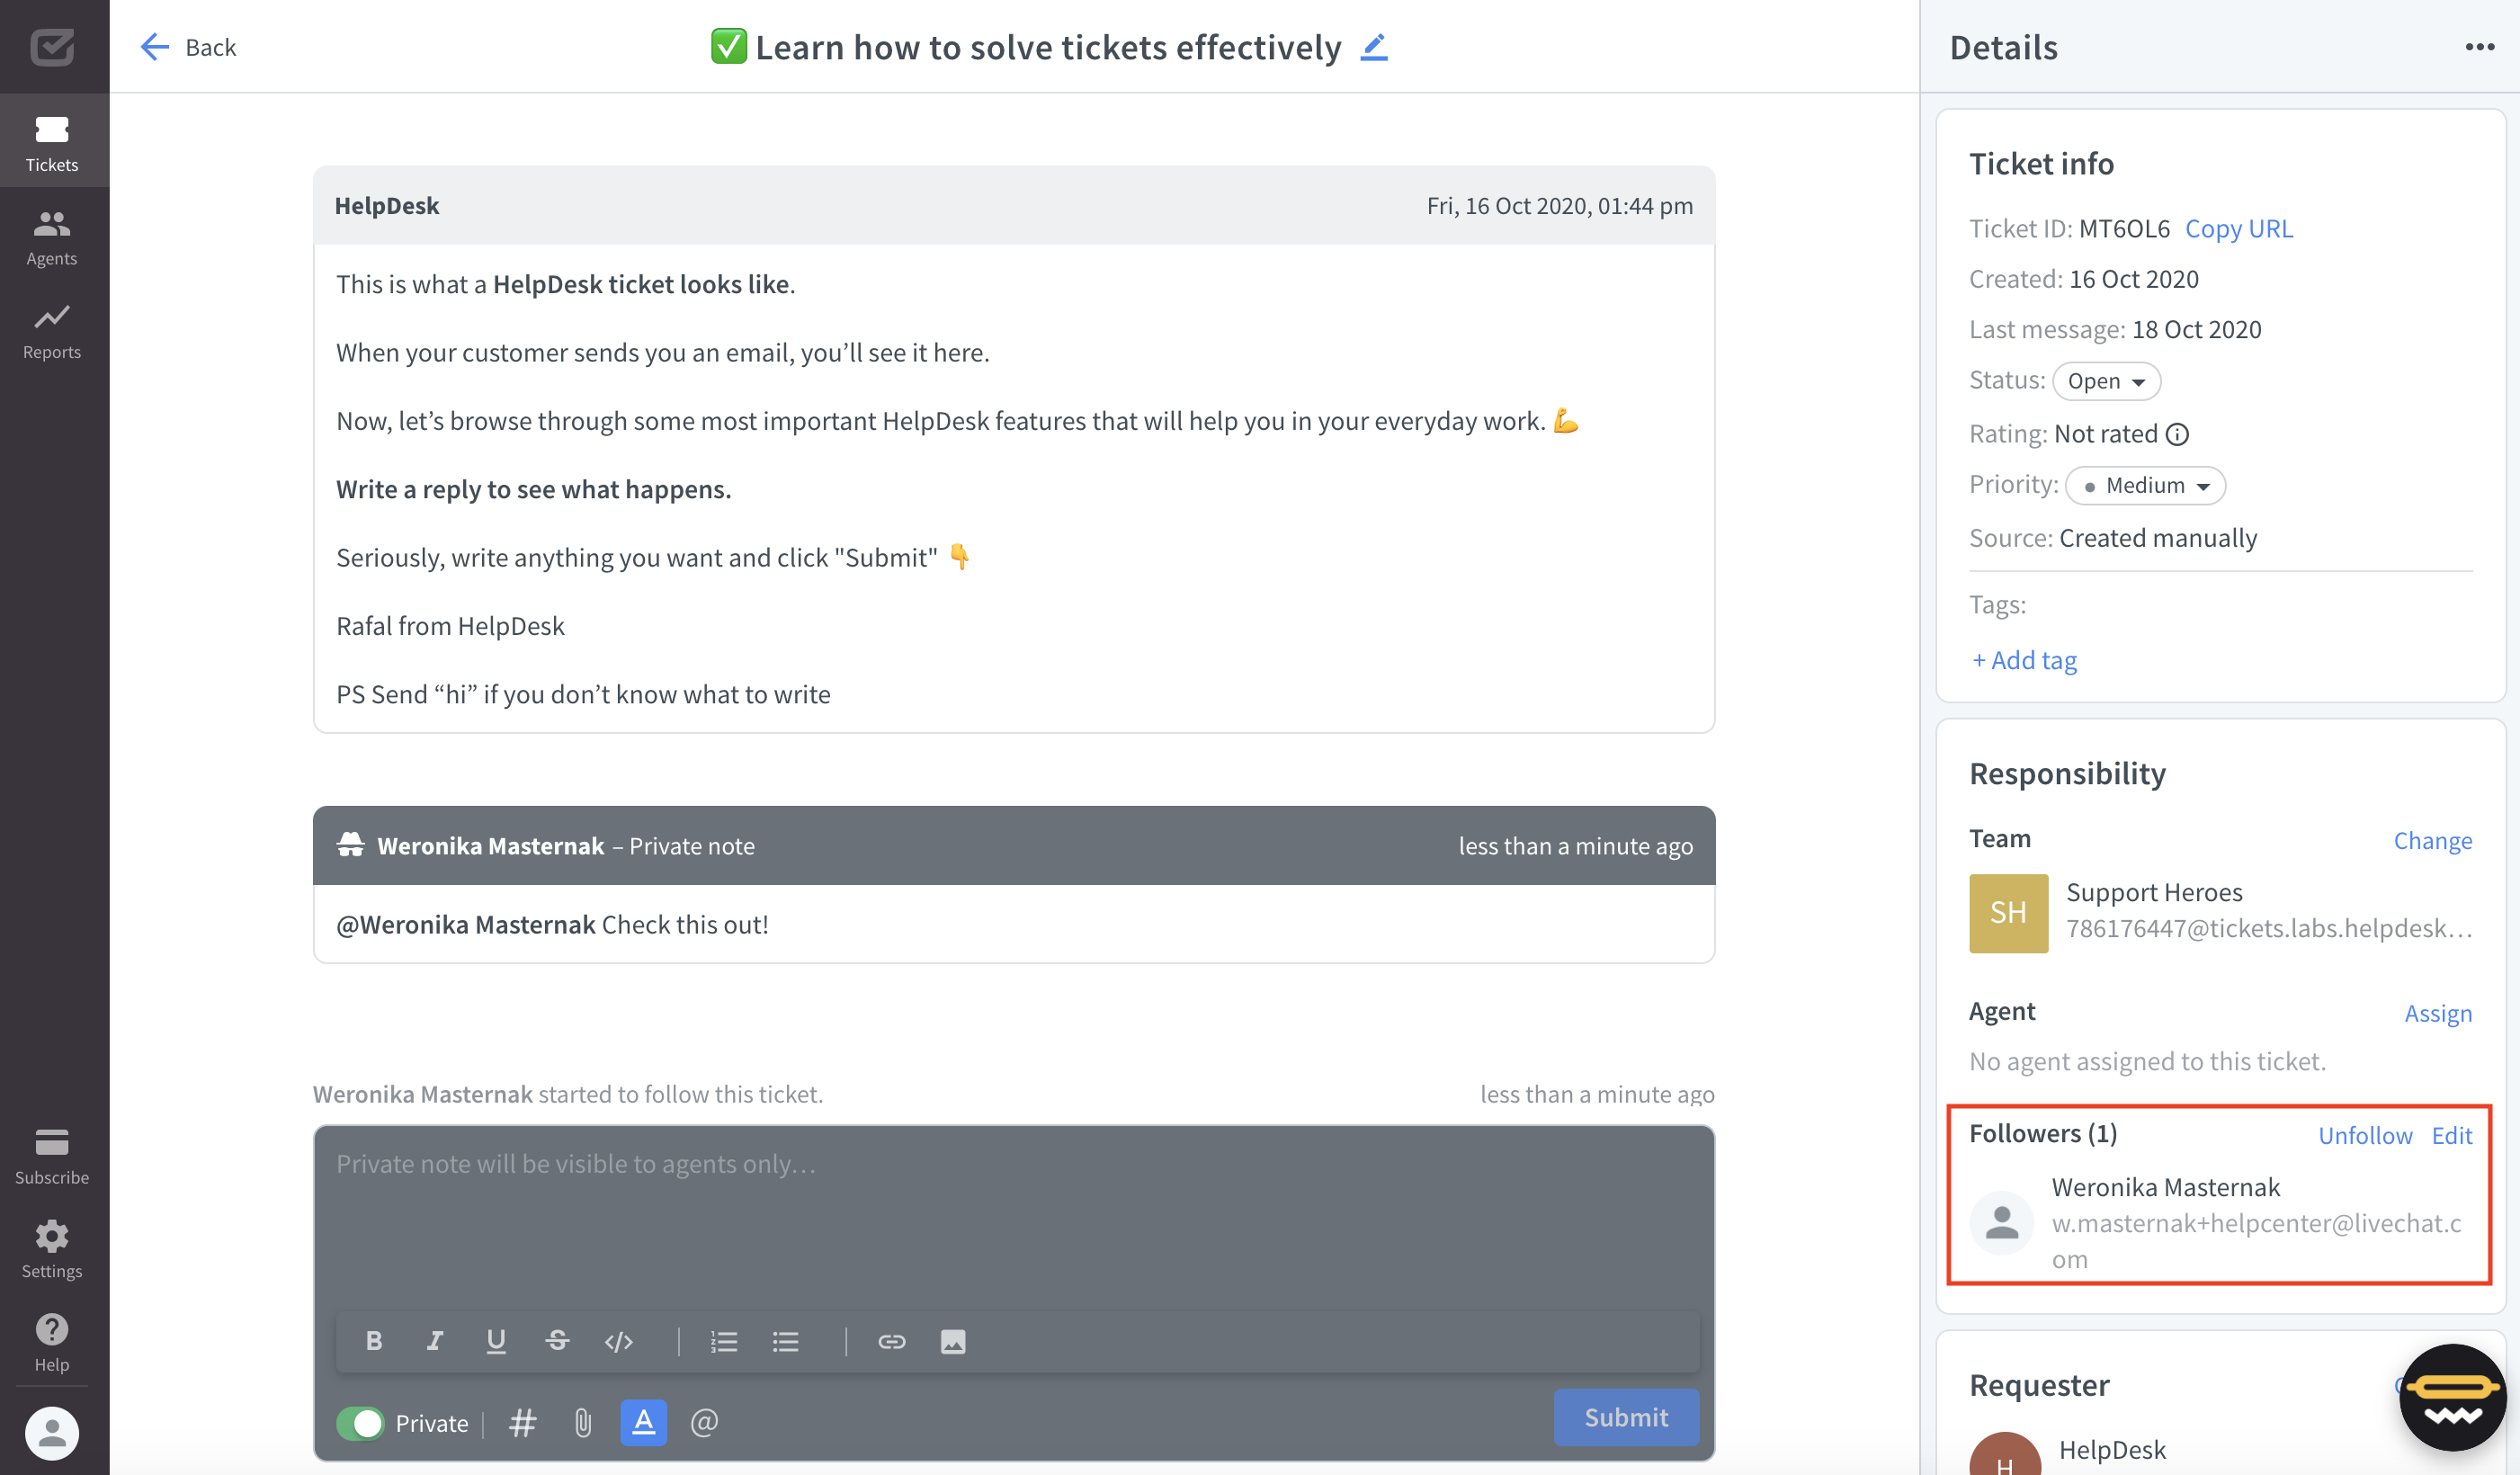Viewport: 2520px width, 1475px height.
Task: Copy the ticket URL
Action: point(2238,228)
